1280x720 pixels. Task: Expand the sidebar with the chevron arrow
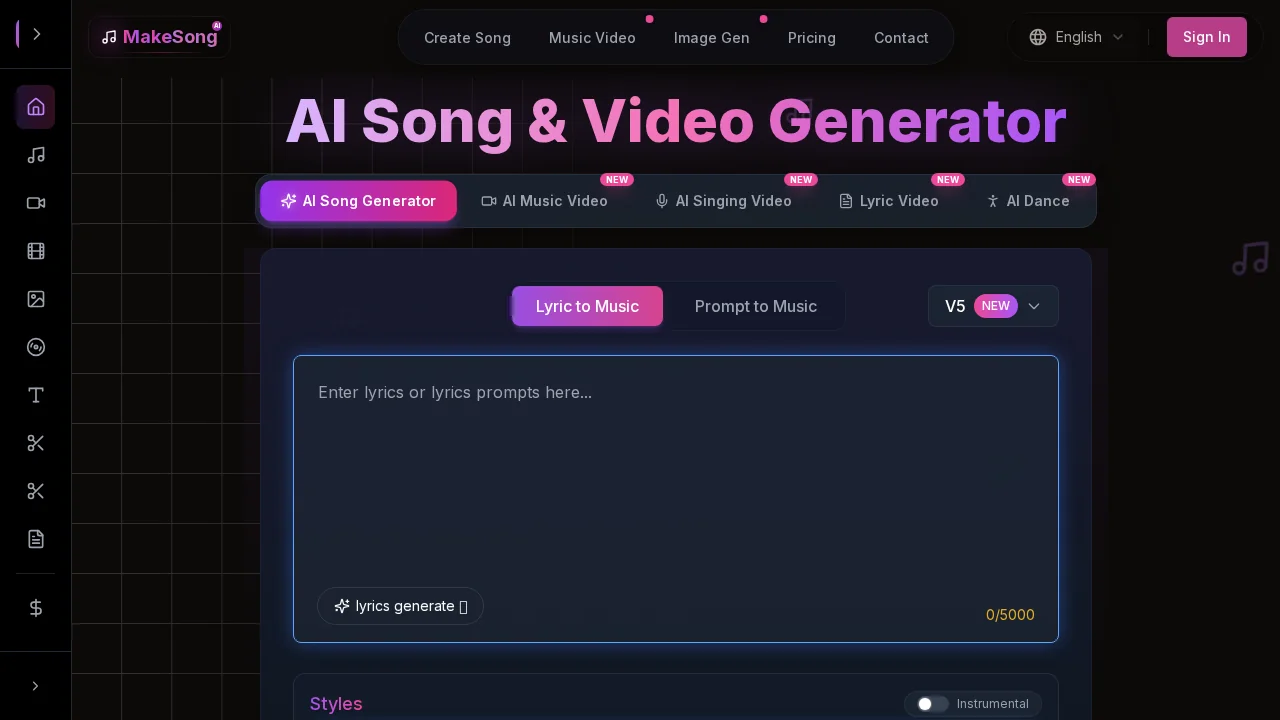(x=36, y=686)
